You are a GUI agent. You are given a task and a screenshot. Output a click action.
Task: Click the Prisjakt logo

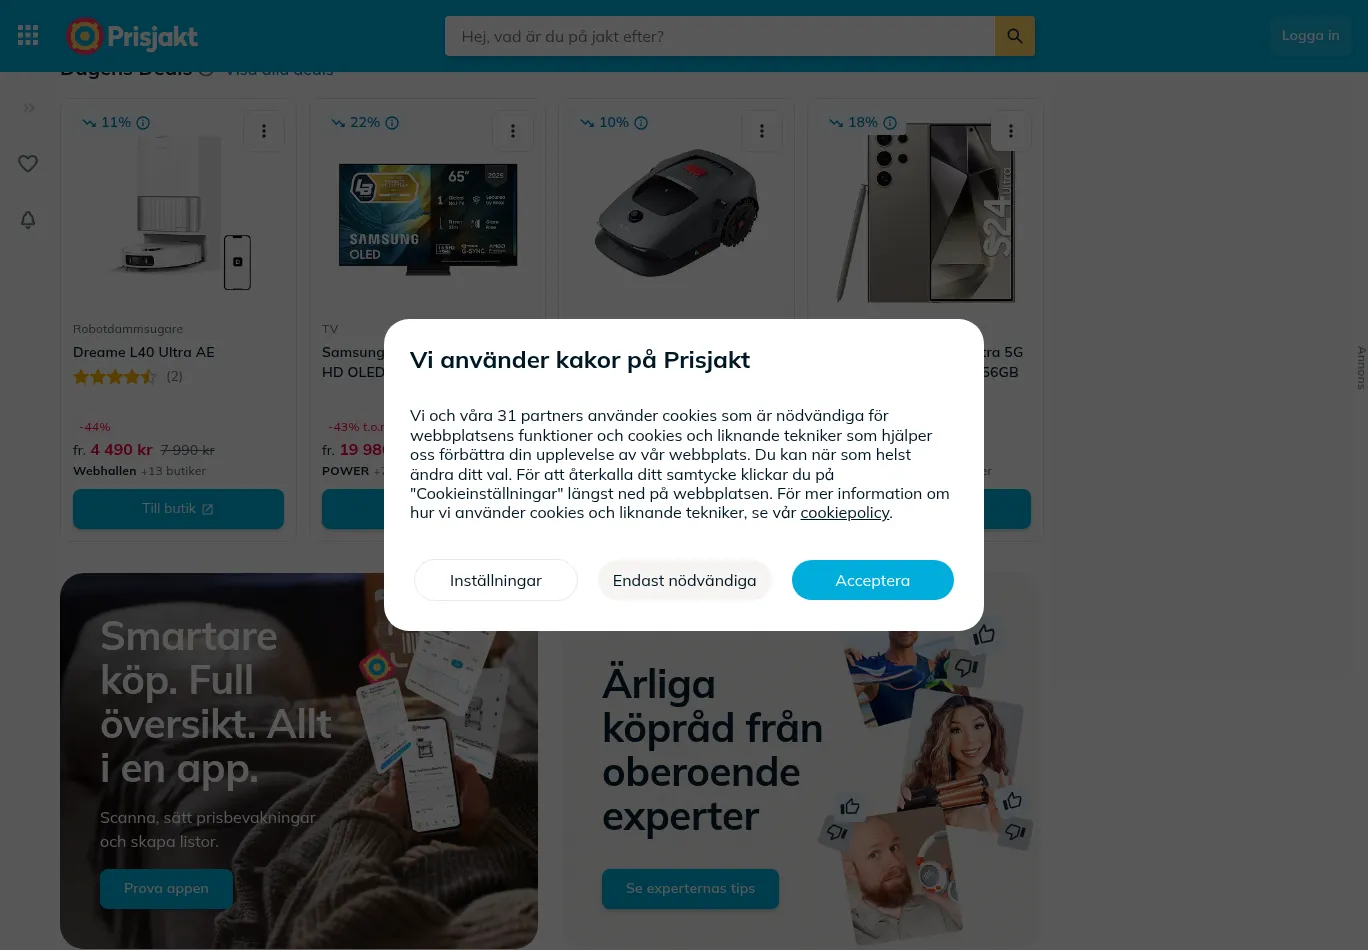[132, 37]
